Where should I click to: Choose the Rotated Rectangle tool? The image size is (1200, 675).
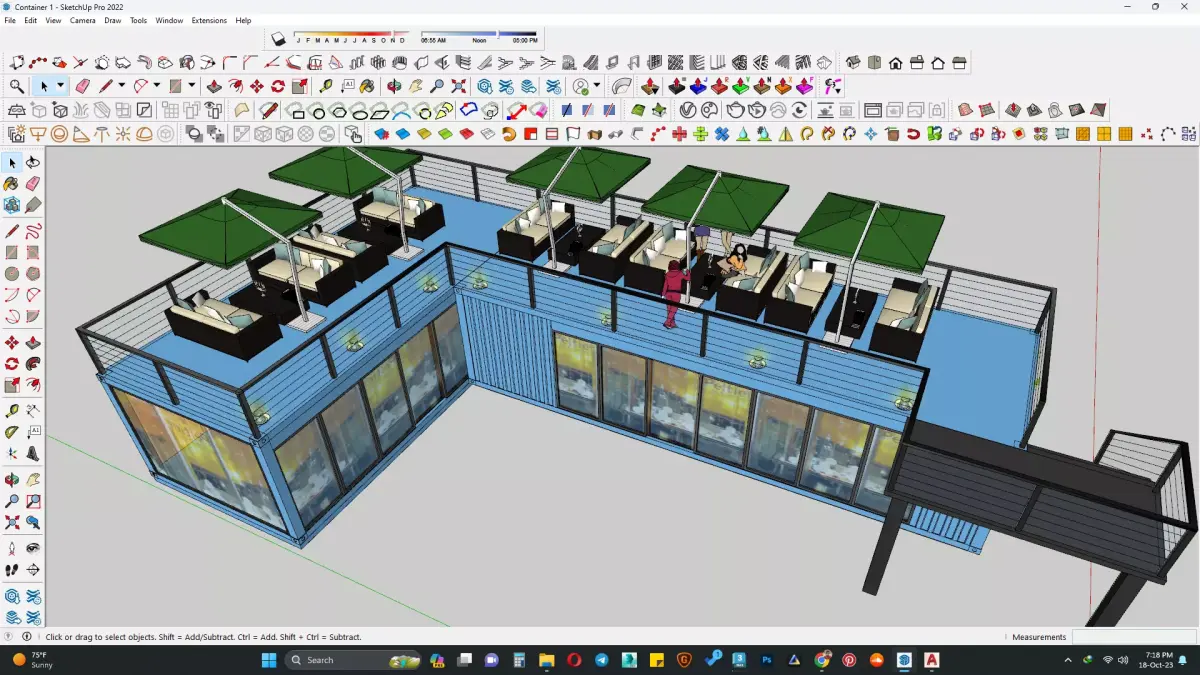click(33, 253)
